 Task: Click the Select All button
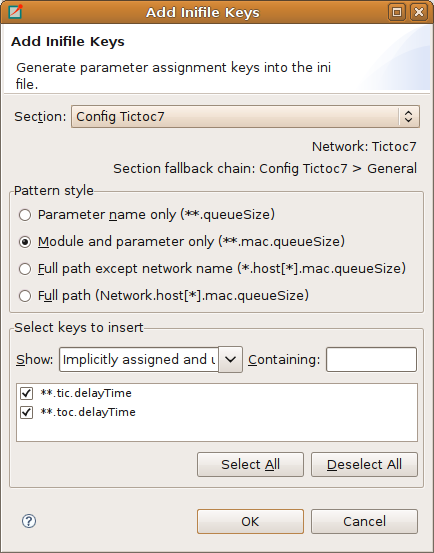point(250,464)
